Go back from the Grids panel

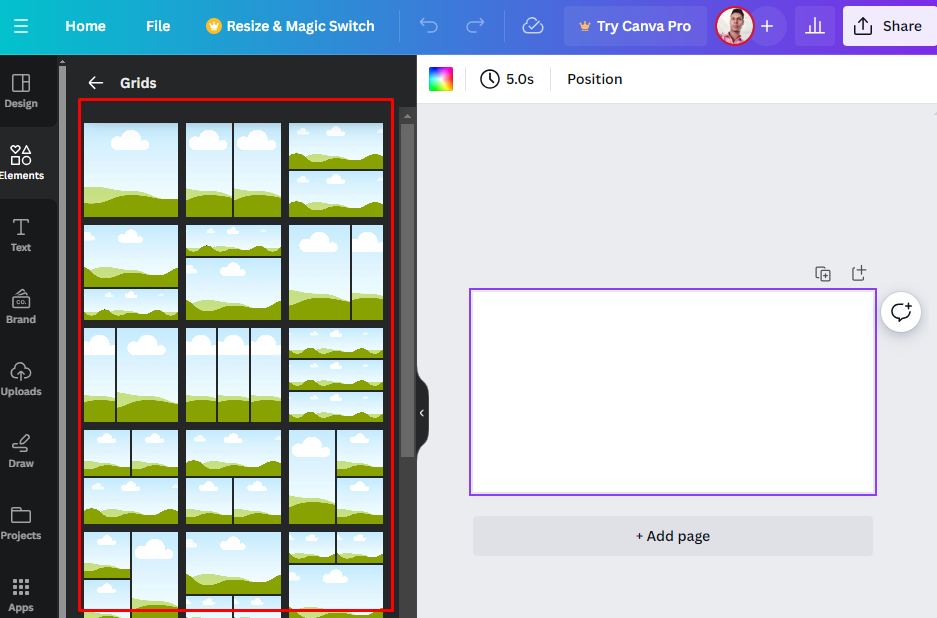tap(95, 83)
